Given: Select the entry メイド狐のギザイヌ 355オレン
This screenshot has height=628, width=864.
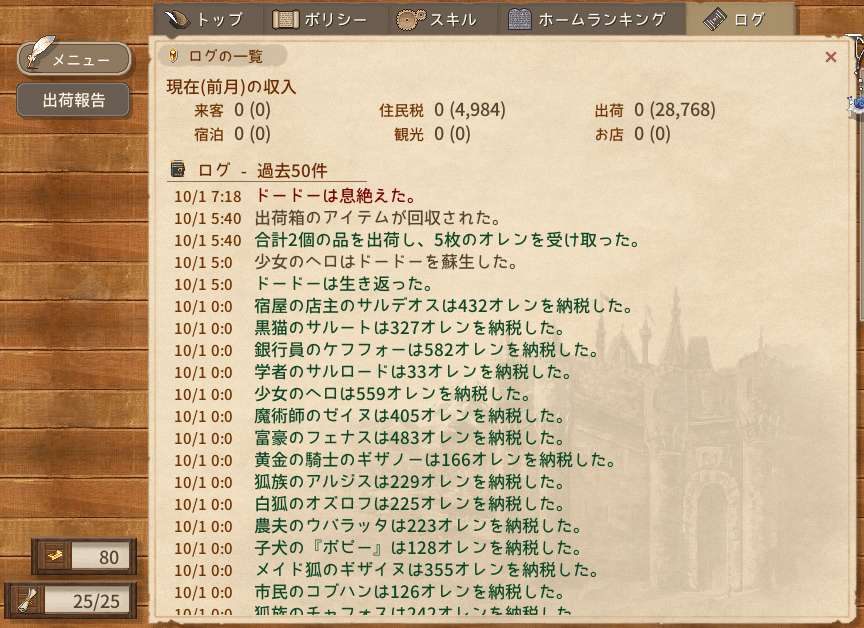Looking at the screenshot, I should click(426, 570).
